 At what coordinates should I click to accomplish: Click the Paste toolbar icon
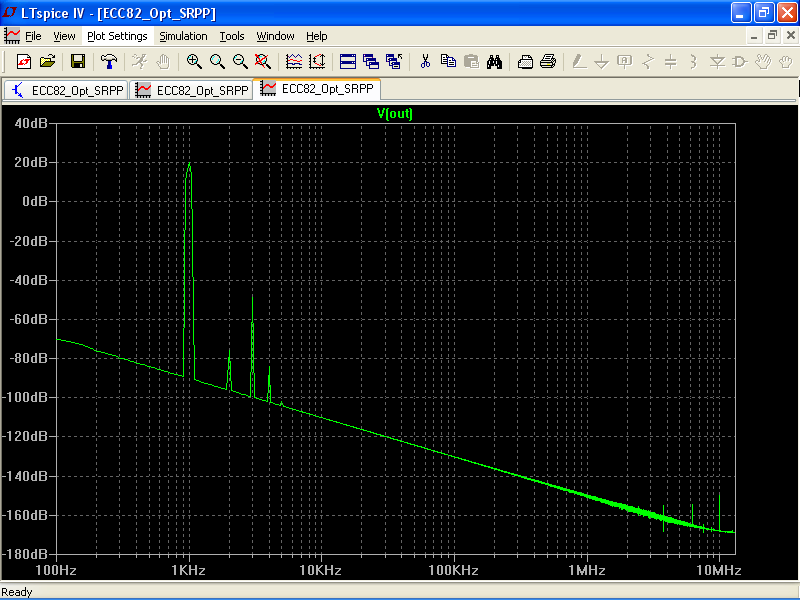coord(471,62)
